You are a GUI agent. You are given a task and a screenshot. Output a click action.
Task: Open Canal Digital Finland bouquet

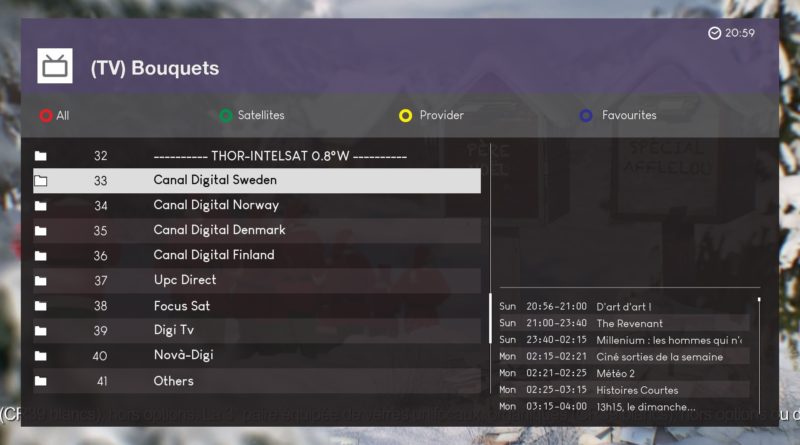[x=257, y=256]
